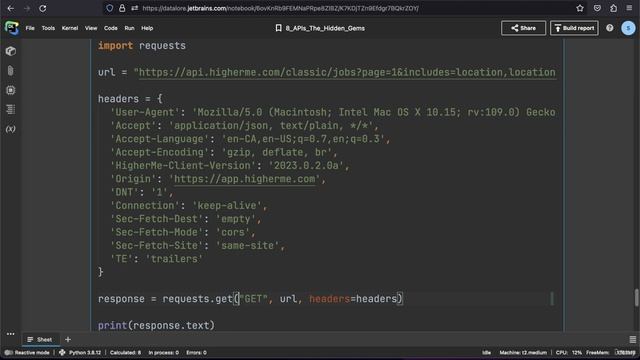Click the notebook vertical scrollbar thumb
The width and height of the screenshot is (640, 360).
pyautogui.click(x=636, y=297)
